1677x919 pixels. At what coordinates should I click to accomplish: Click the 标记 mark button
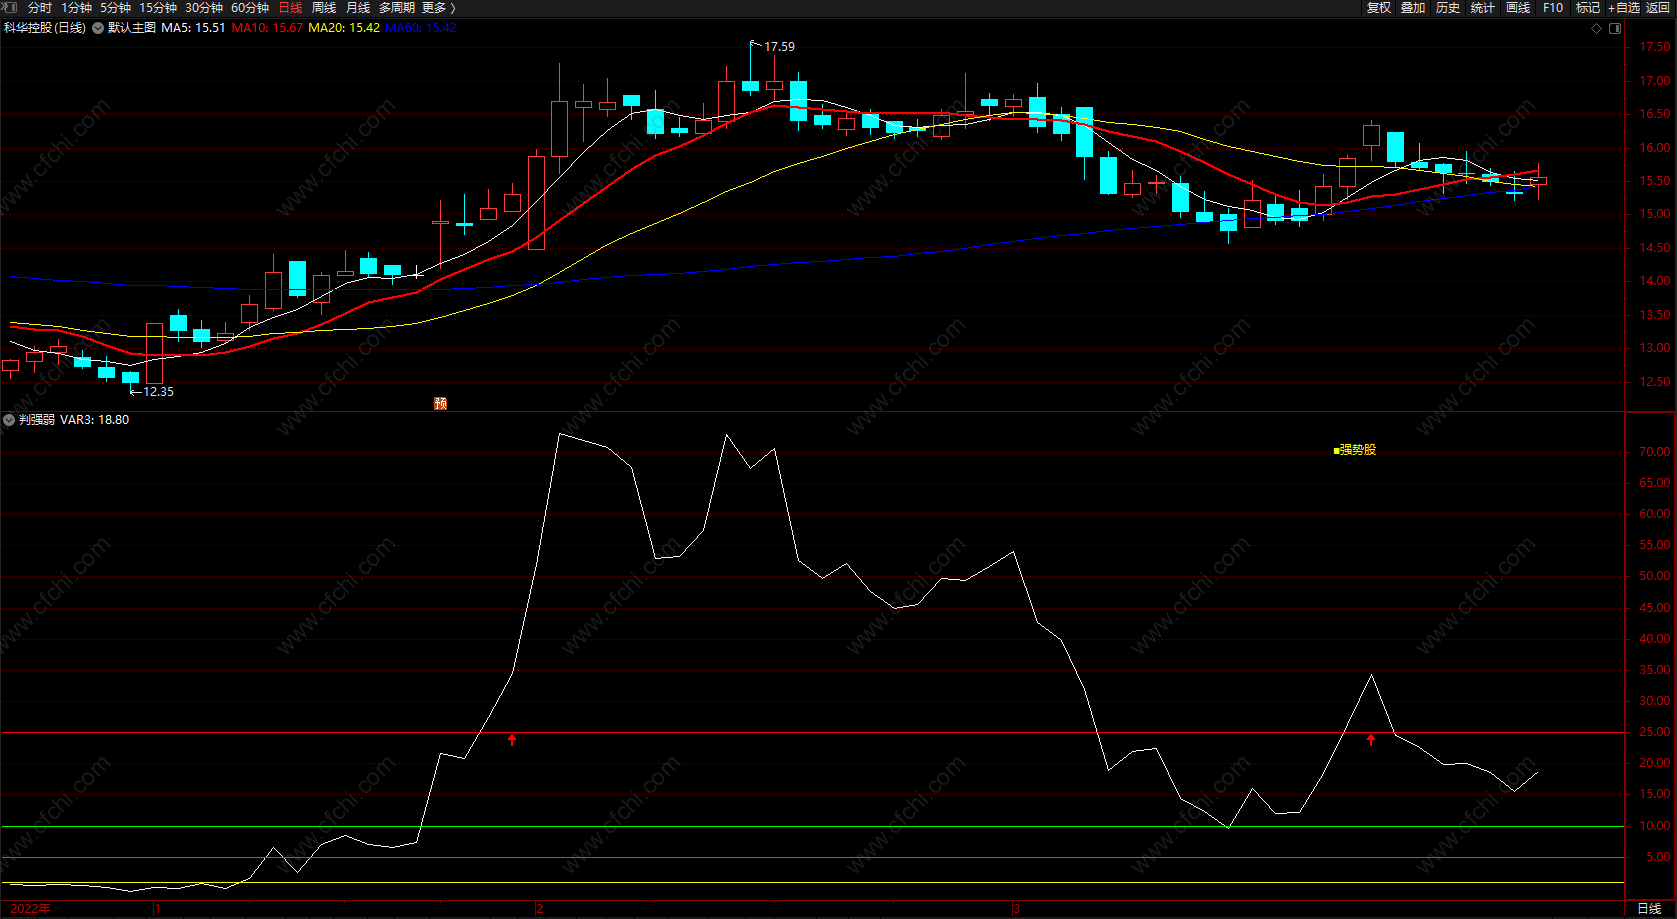(1588, 8)
